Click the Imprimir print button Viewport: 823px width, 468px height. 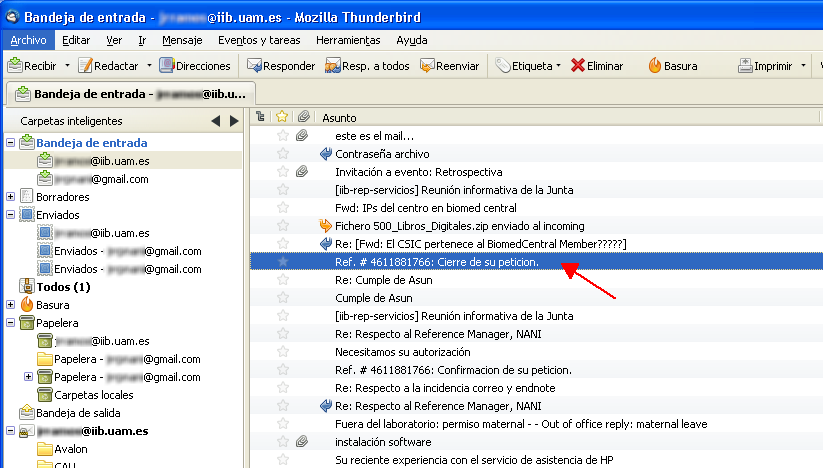point(765,66)
